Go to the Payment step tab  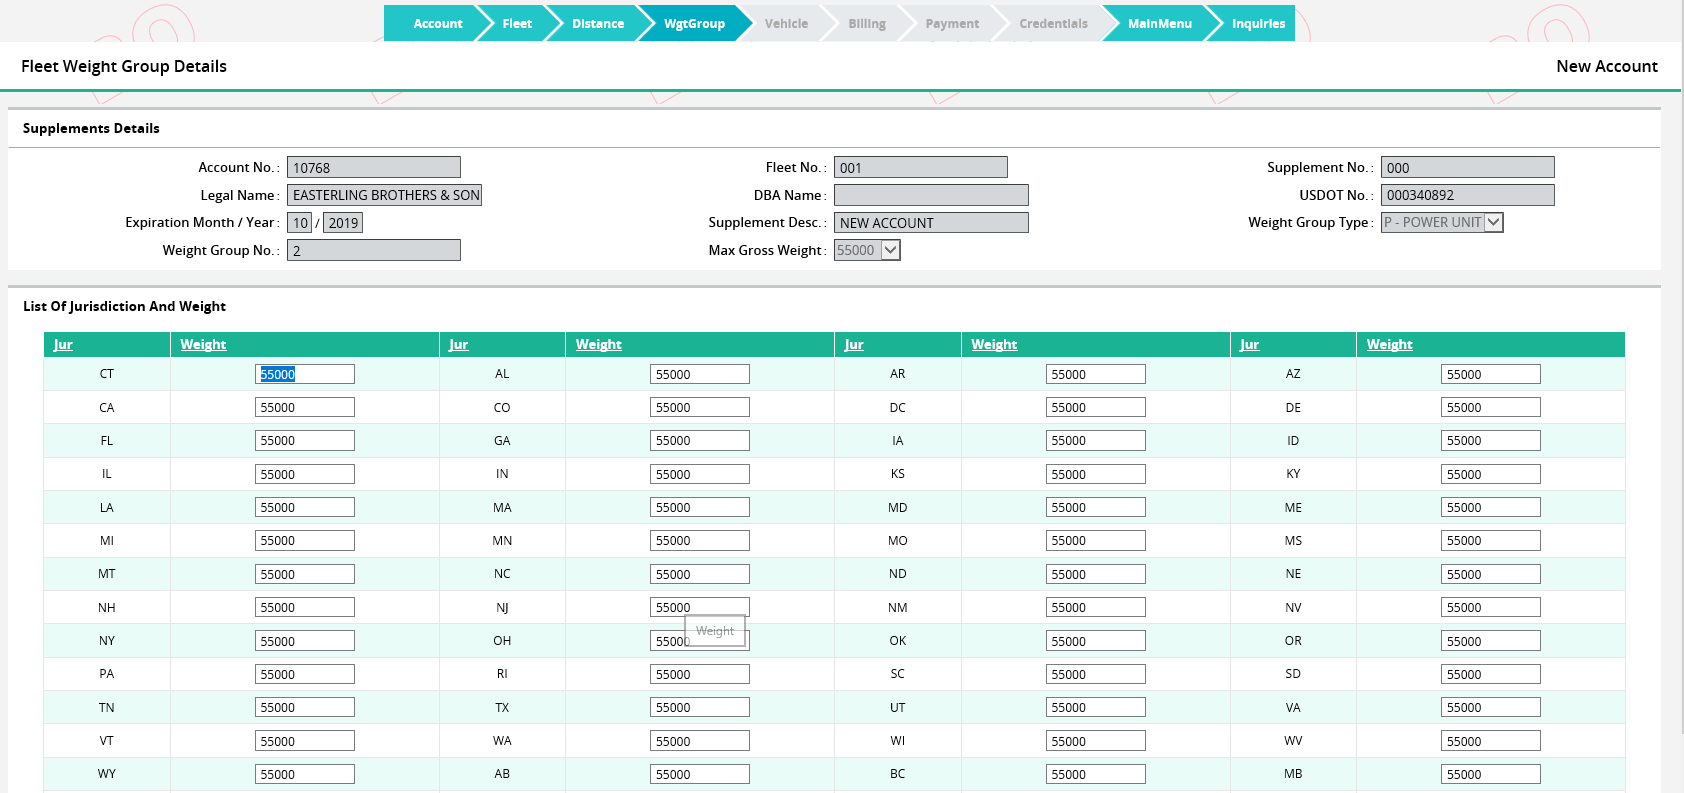click(x=952, y=23)
